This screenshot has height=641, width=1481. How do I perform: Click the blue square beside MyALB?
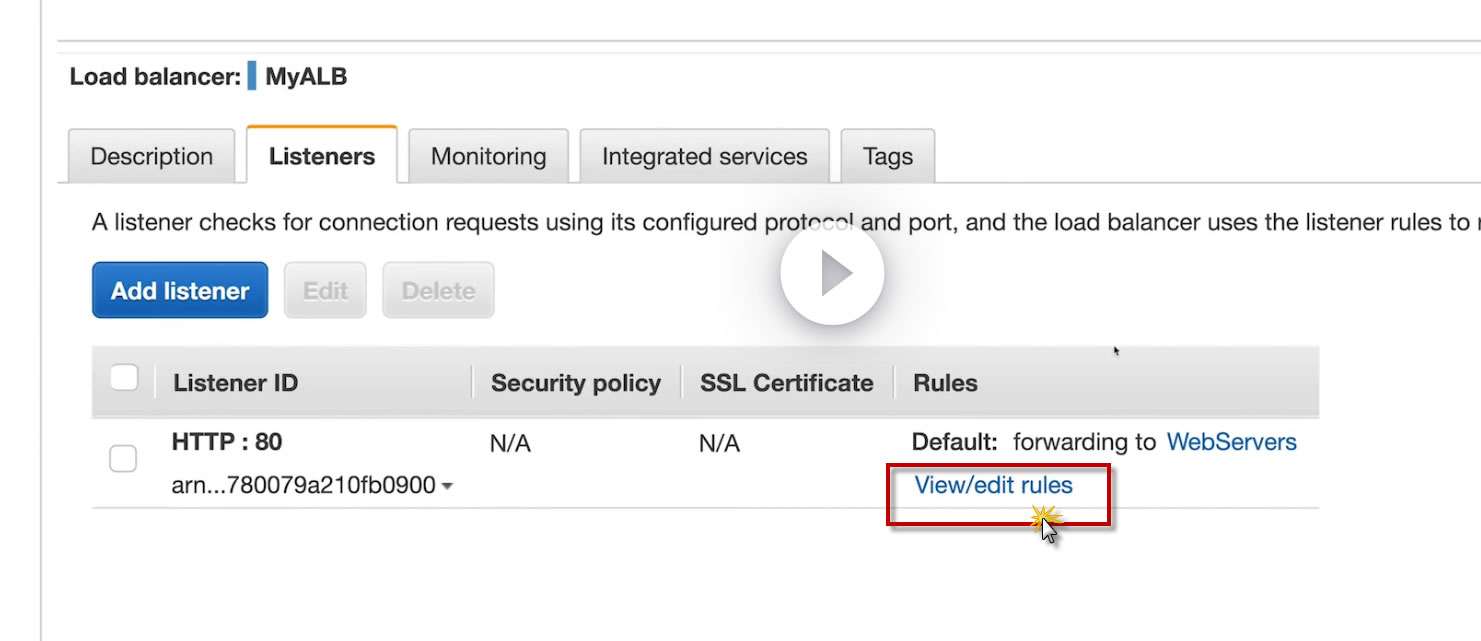pos(252,76)
